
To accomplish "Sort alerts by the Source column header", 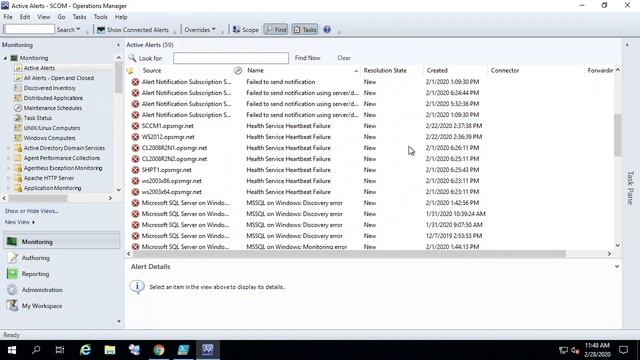I will point(152,70).
